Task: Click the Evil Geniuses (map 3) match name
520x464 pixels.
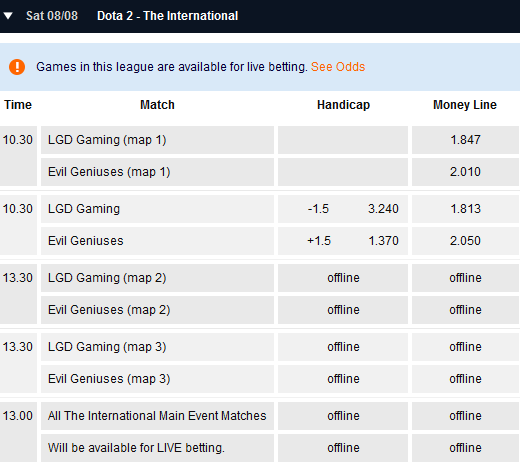Action: click(109, 379)
